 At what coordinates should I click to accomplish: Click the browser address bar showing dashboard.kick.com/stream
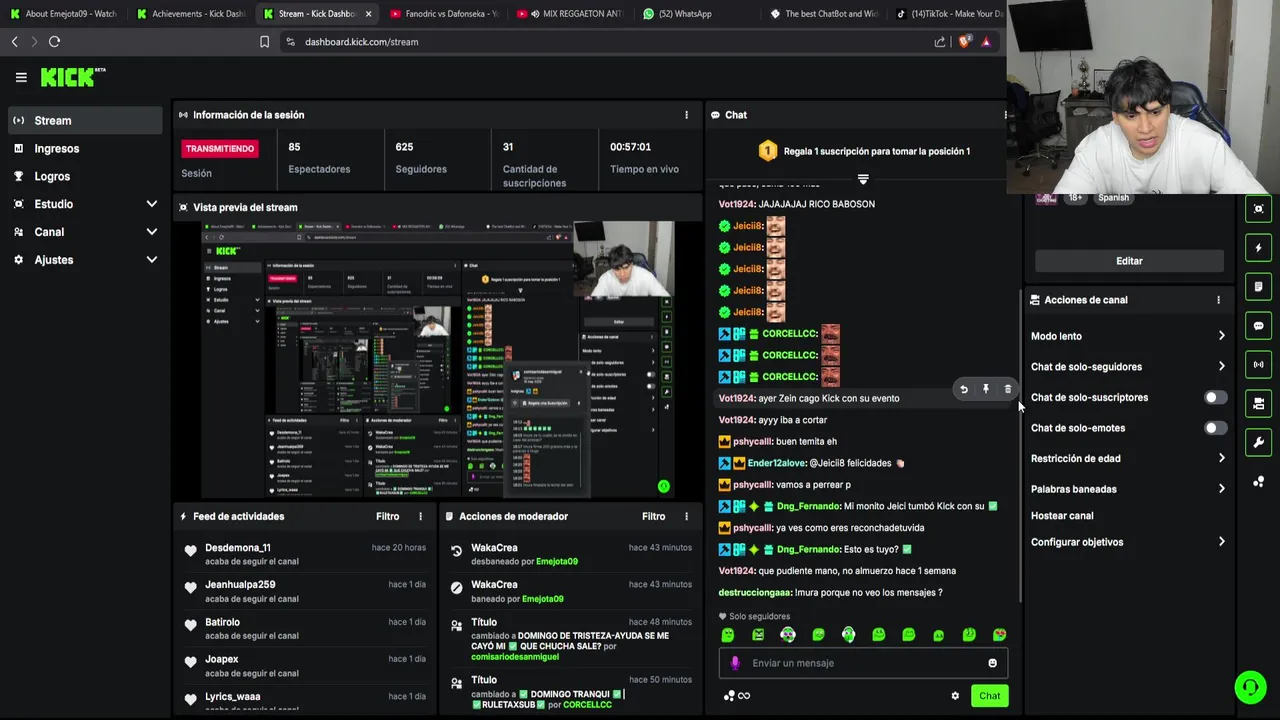tap(600, 42)
